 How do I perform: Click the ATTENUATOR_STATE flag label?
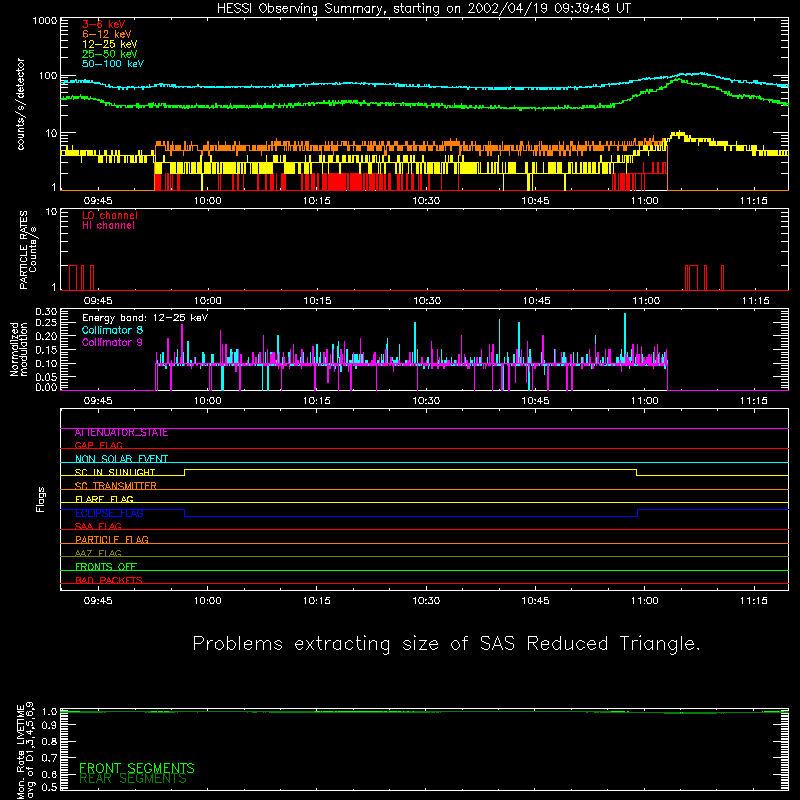pos(121,433)
